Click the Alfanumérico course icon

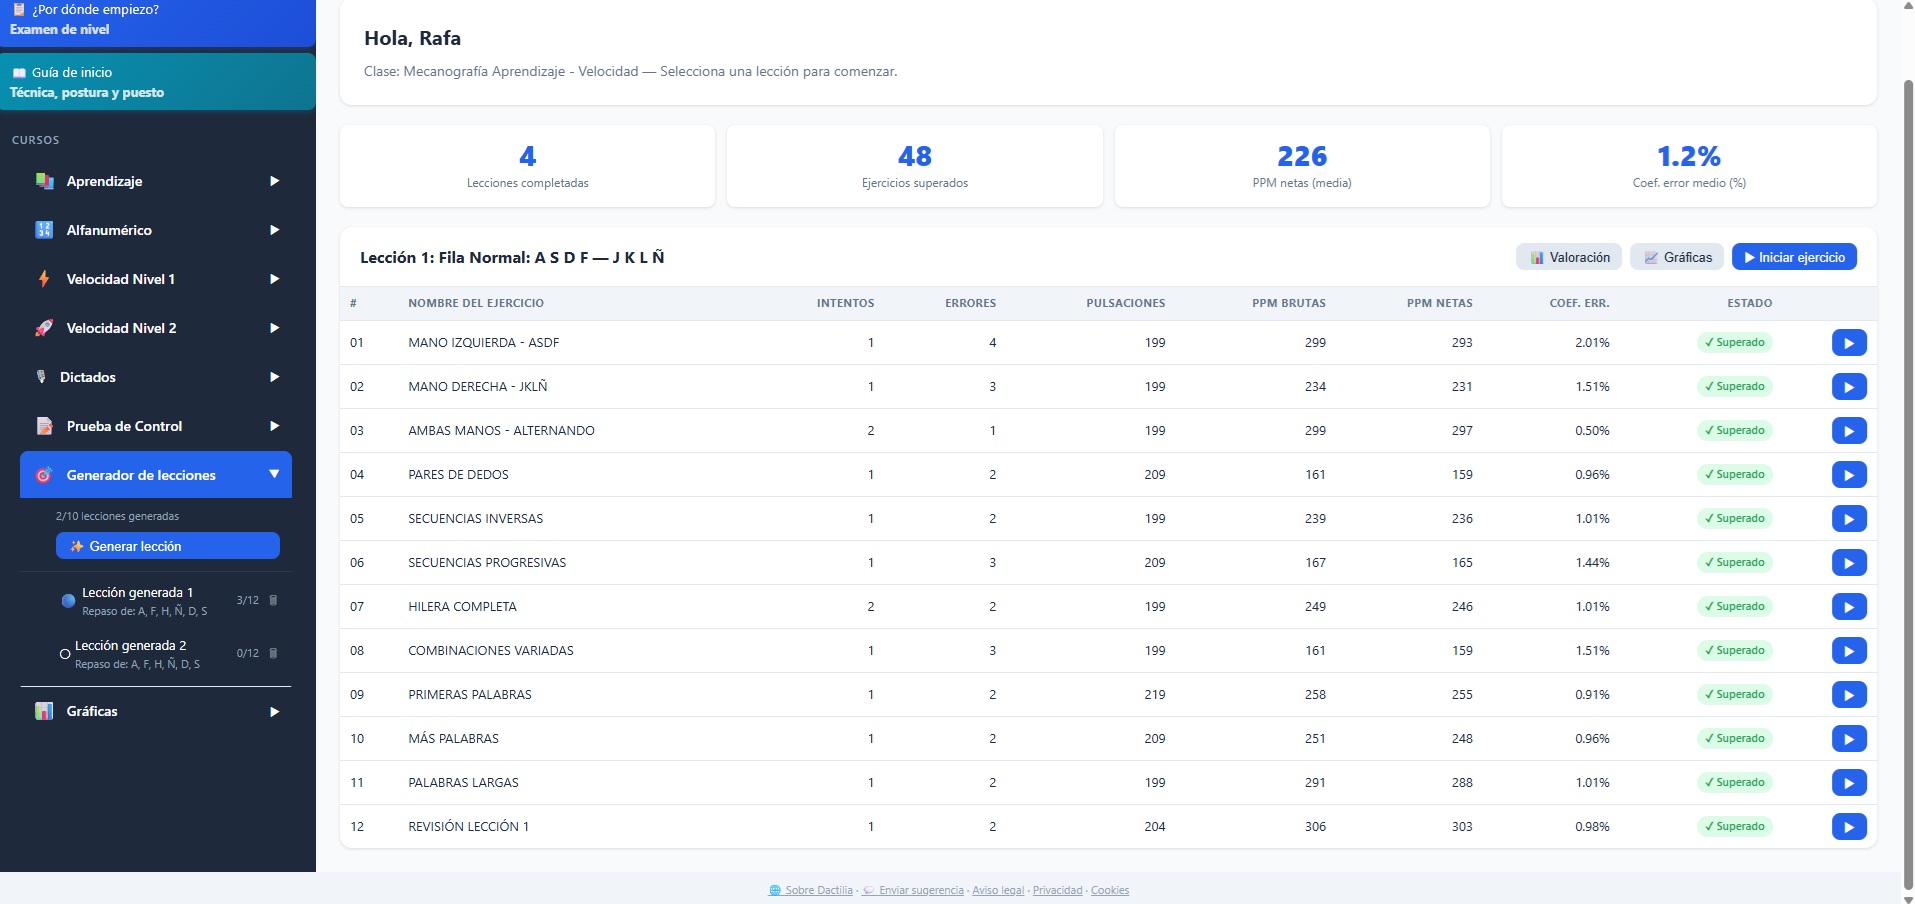44,230
